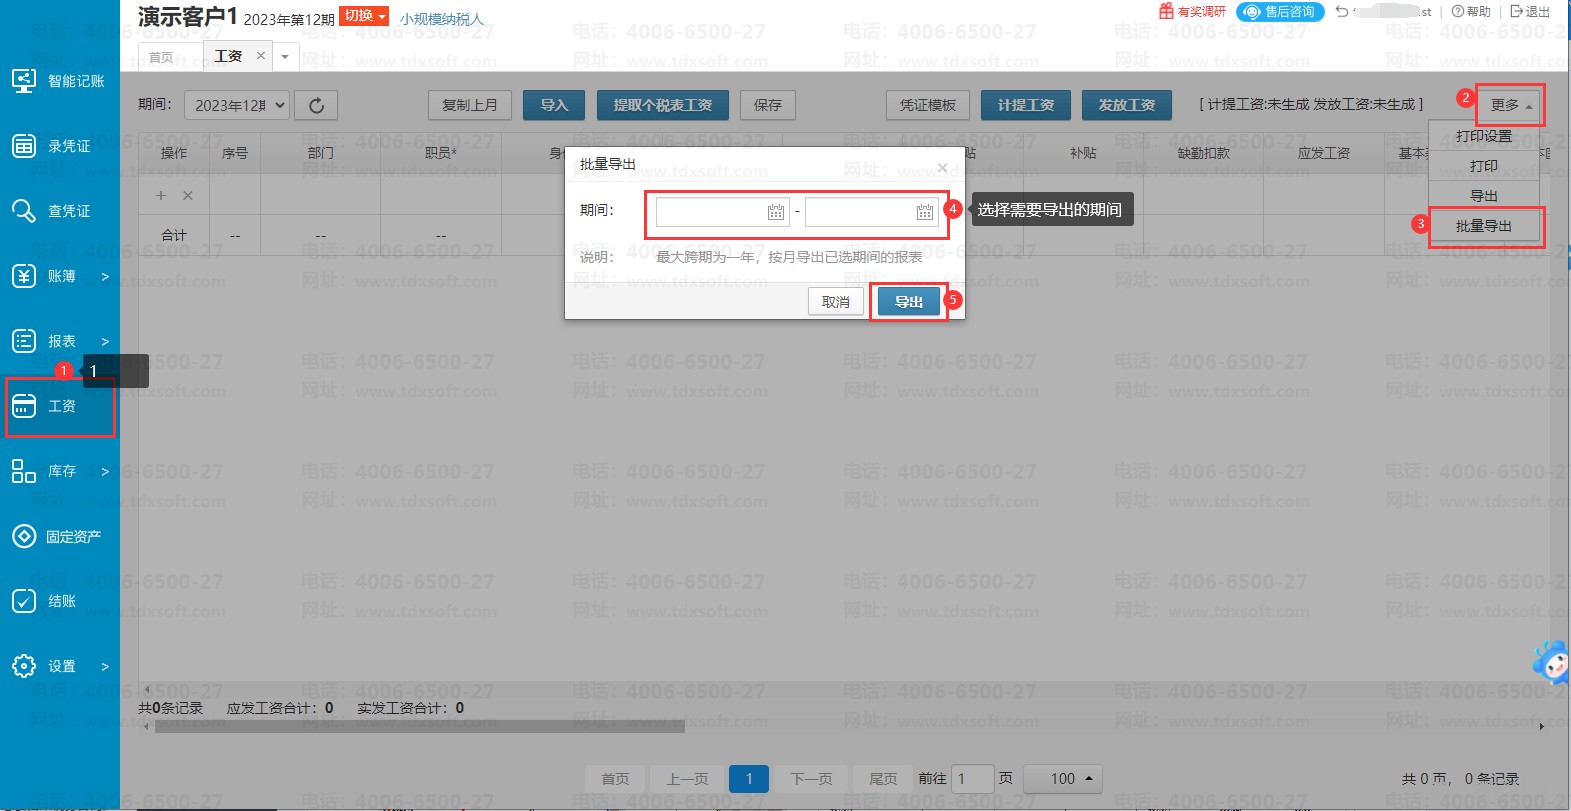1571x811 pixels.
Task: Click the 固定资产 fixed assets icon
Action: (24, 537)
